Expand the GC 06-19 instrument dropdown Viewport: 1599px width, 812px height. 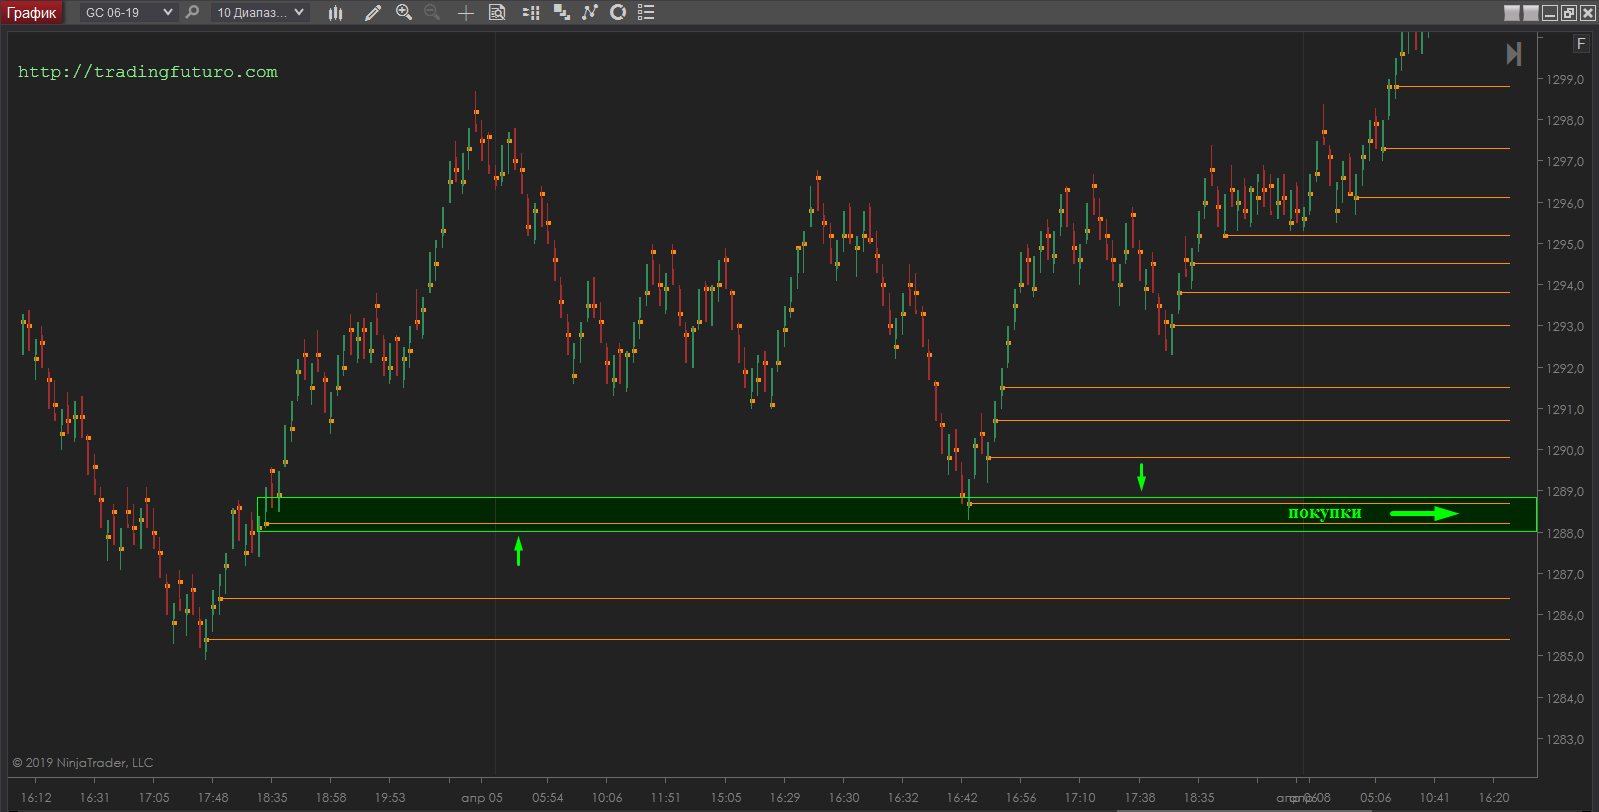tap(167, 13)
